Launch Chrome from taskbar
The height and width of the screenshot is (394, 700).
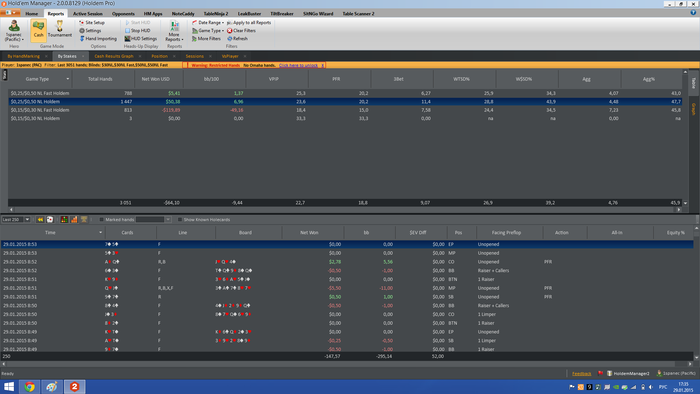(x=29, y=386)
